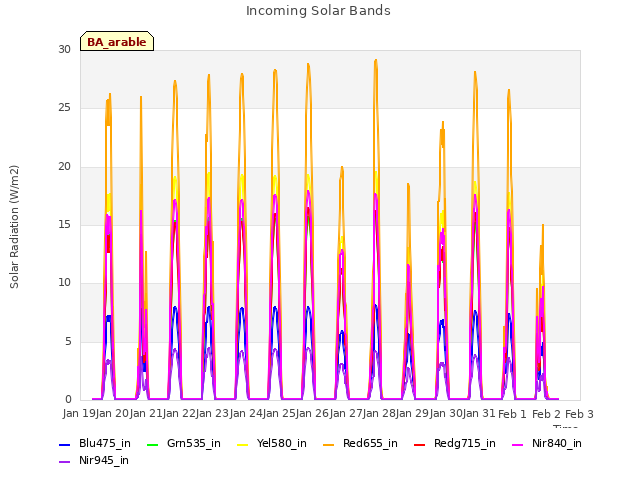This screenshot has height=480, width=640.
Task: Click the Jan 22 x-axis tick label
Action: (179, 414)
